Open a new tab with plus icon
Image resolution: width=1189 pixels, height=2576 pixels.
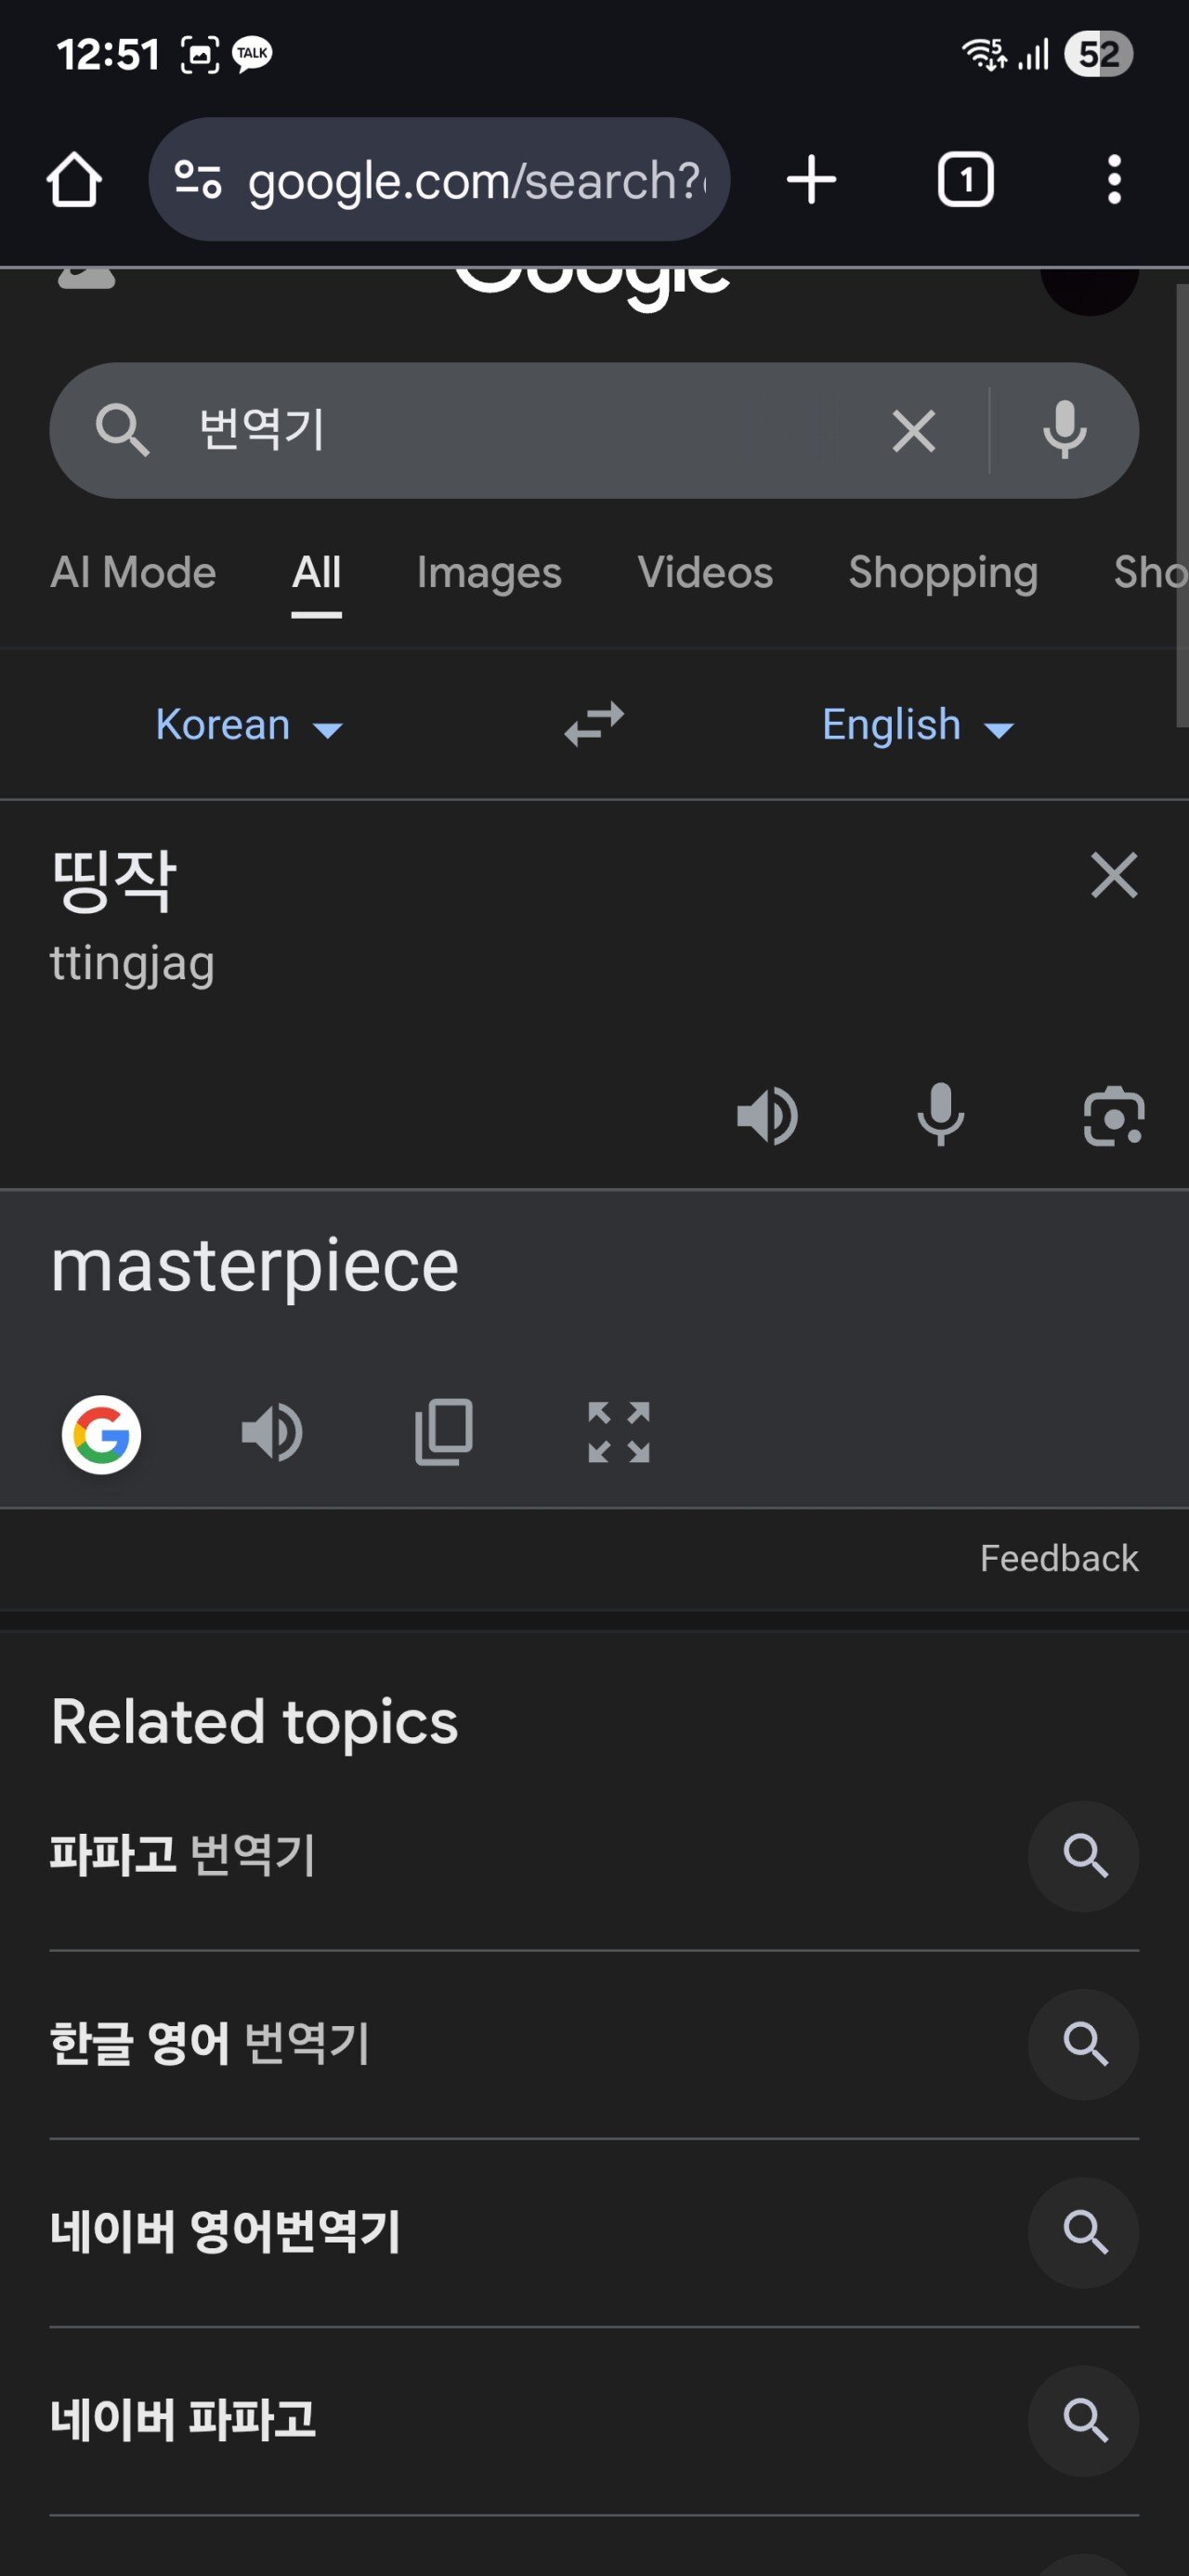coord(811,180)
